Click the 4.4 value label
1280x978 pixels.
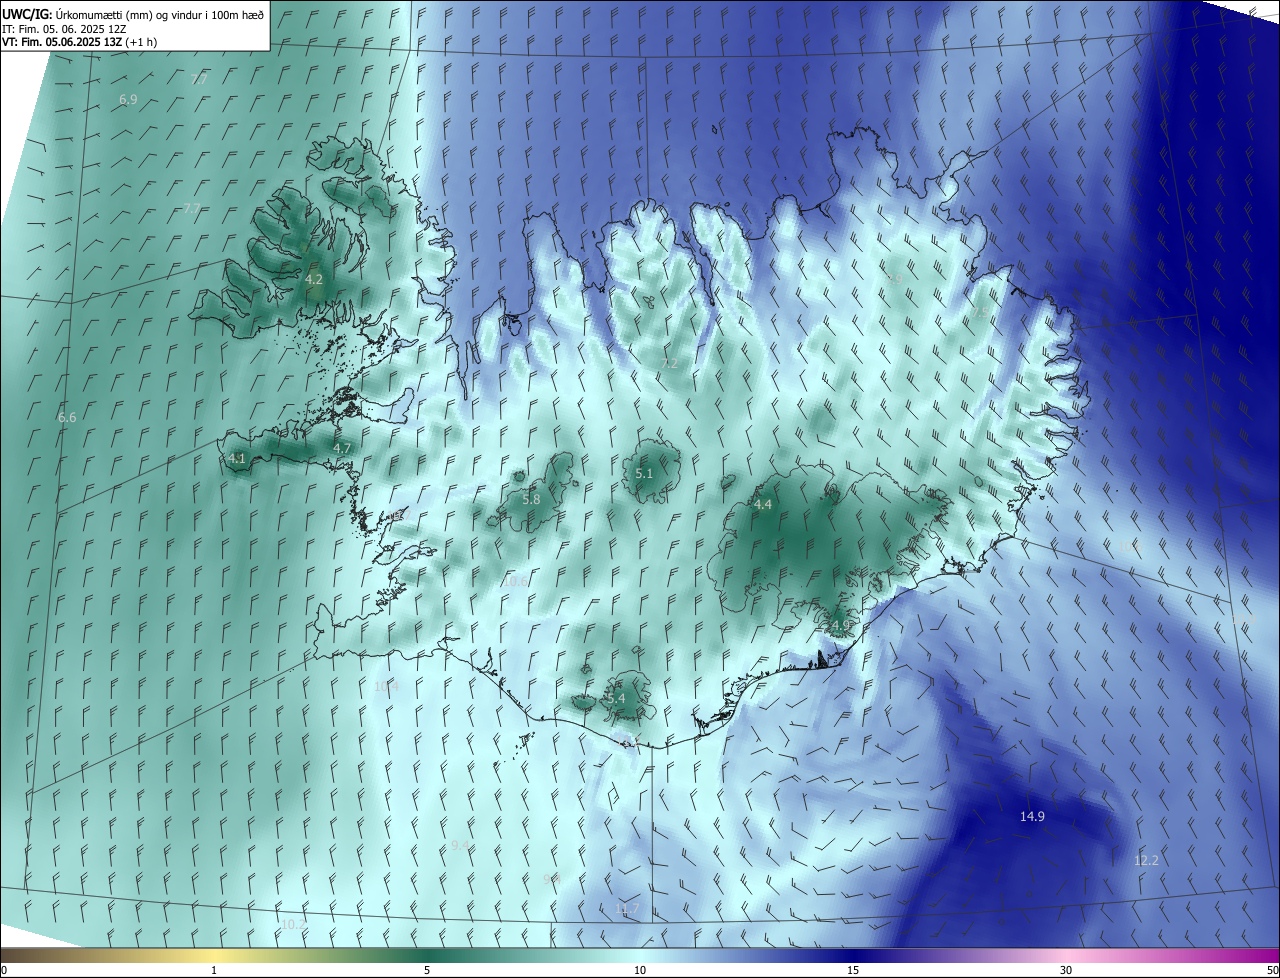click(763, 505)
